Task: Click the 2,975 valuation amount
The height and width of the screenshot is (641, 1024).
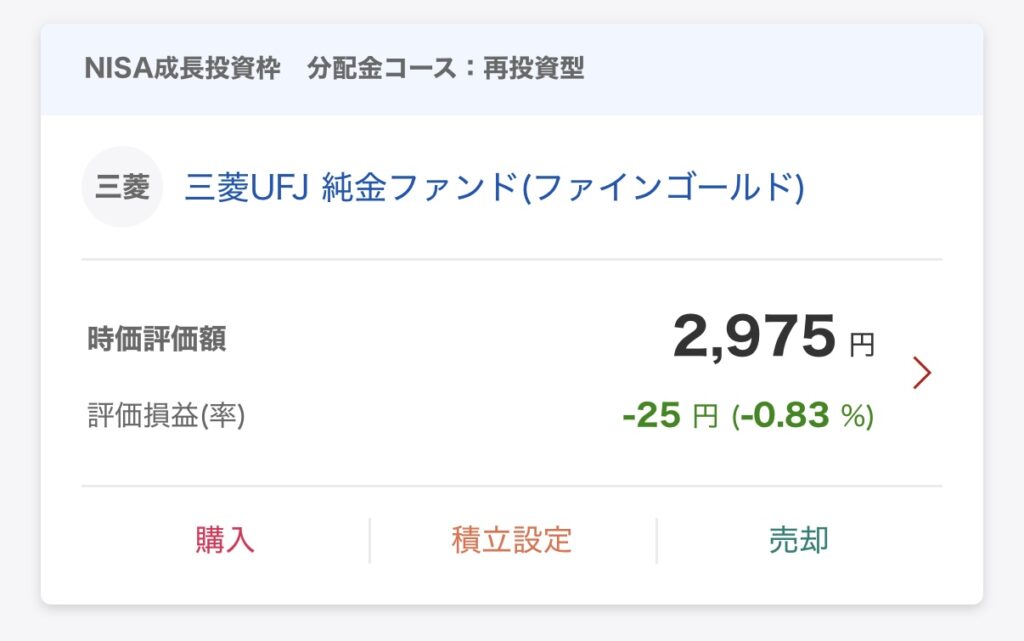Action: [753, 337]
